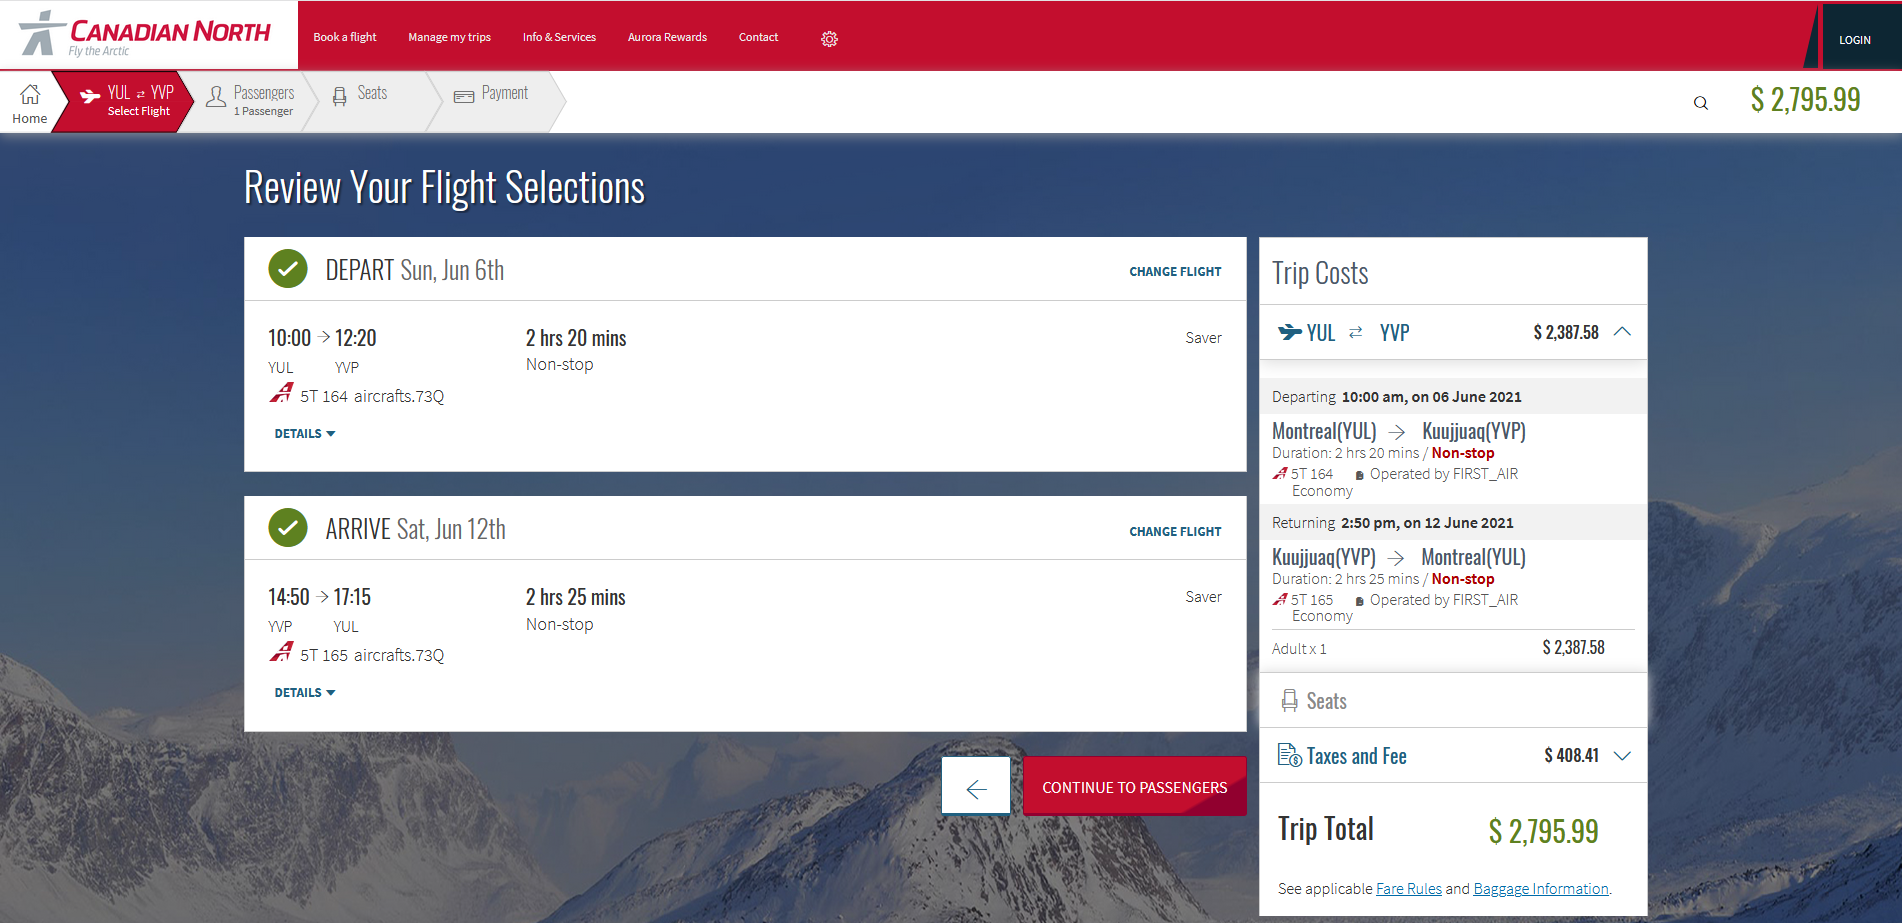Image resolution: width=1902 pixels, height=923 pixels.
Task: Go to the Select Flight step
Action: point(125,101)
